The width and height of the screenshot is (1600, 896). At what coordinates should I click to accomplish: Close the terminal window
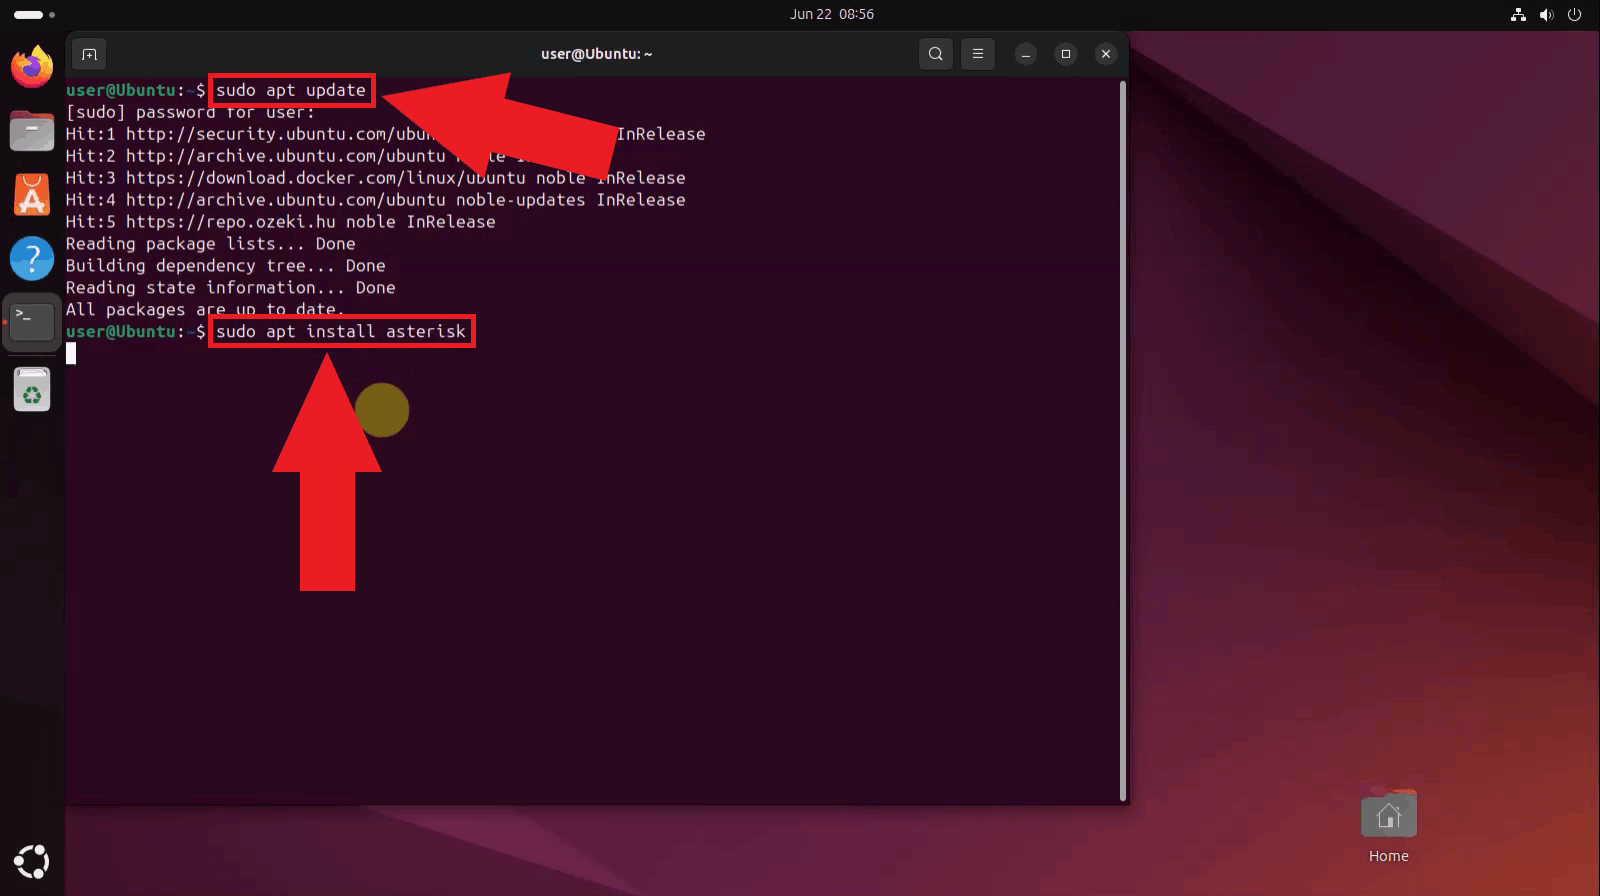point(1106,54)
